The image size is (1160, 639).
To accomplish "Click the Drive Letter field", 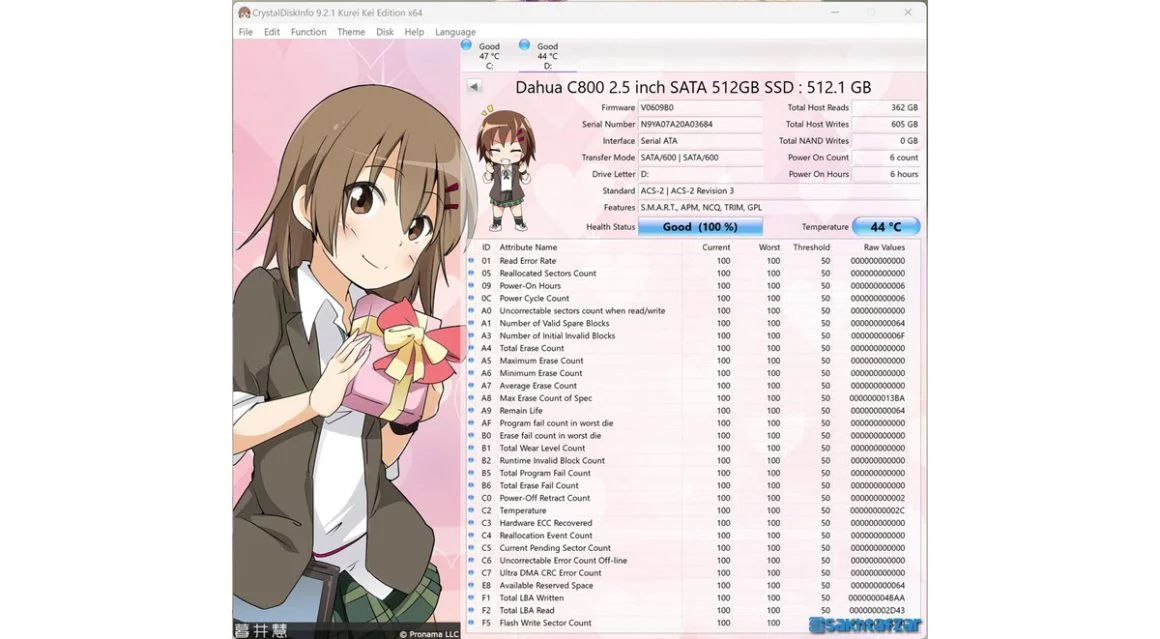I will point(700,174).
